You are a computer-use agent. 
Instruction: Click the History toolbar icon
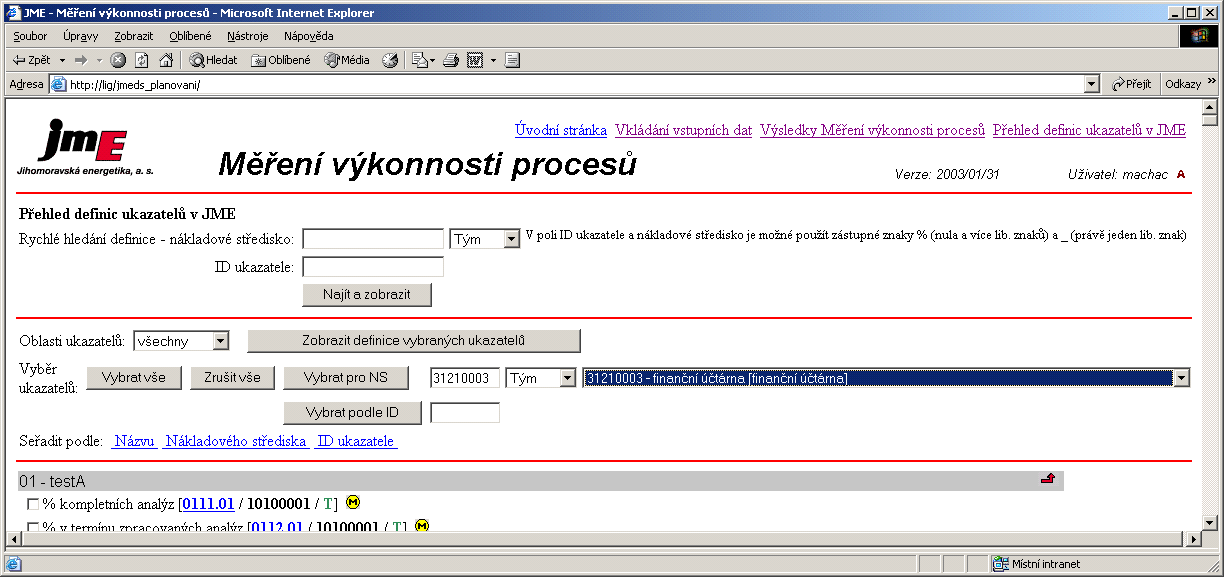point(390,60)
